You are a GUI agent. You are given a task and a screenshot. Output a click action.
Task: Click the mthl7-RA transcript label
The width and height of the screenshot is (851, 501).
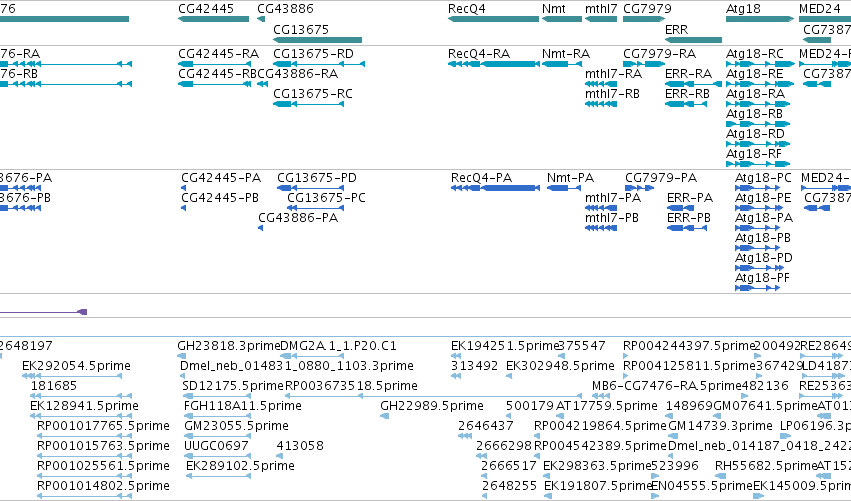[613, 74]
